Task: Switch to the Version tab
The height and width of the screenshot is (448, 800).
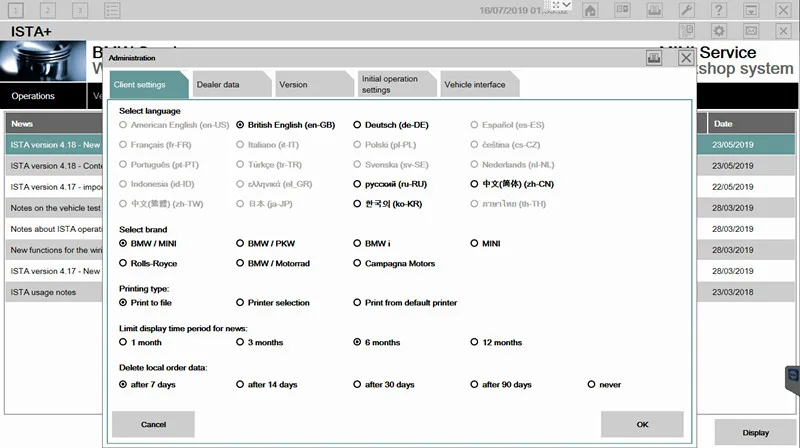Action: point(313,84)
